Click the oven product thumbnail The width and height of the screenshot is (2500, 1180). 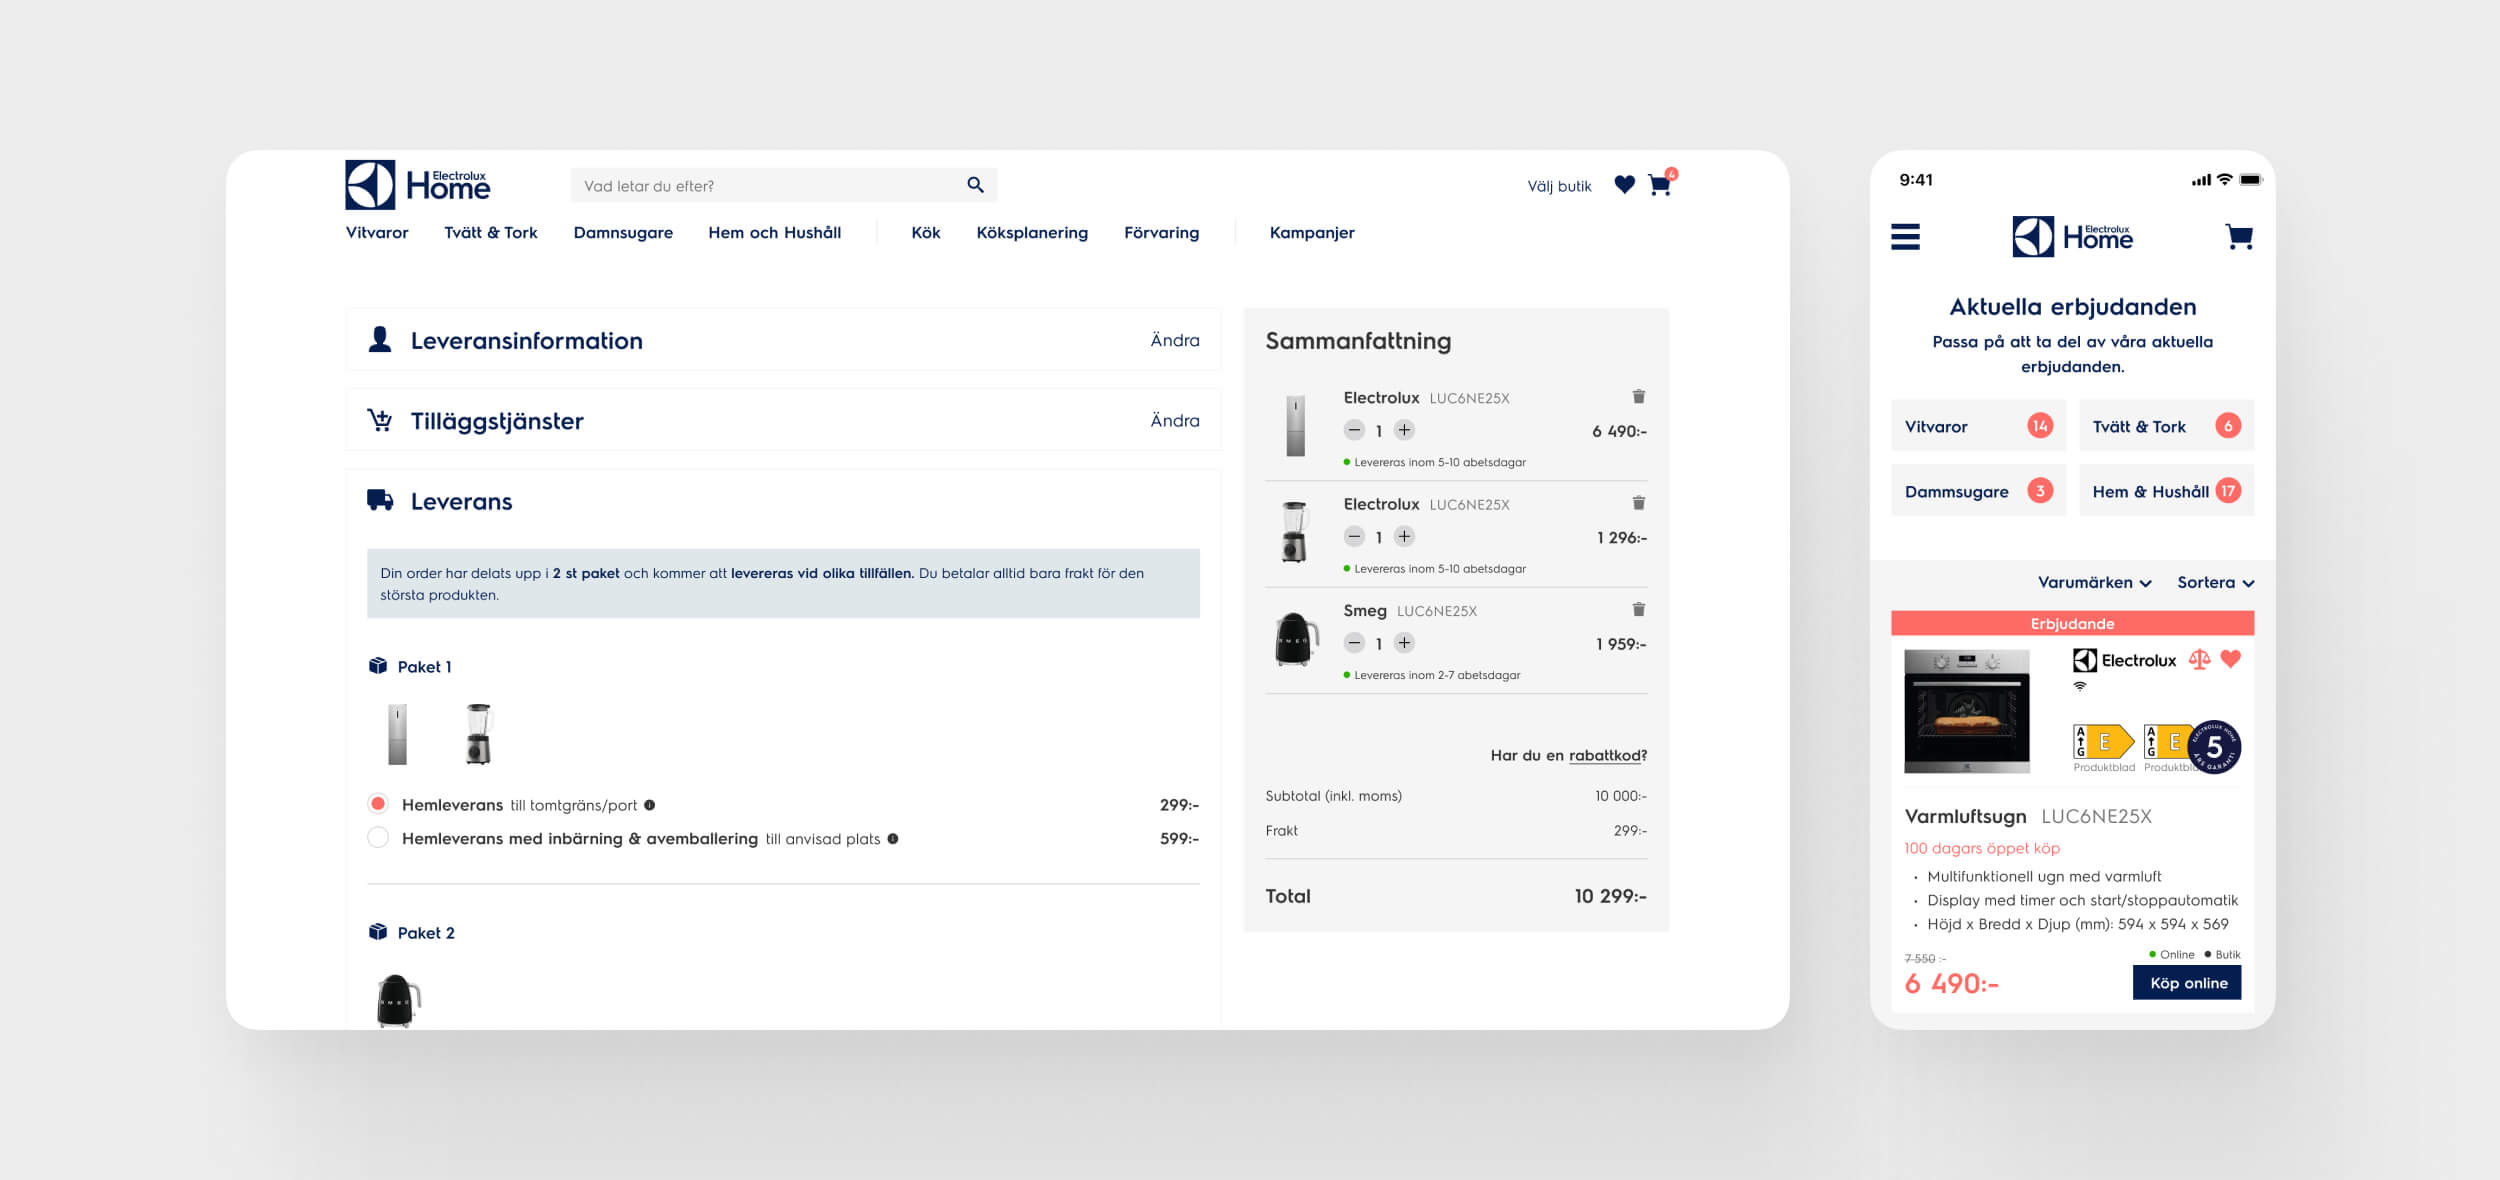[x=1966, y=711]
